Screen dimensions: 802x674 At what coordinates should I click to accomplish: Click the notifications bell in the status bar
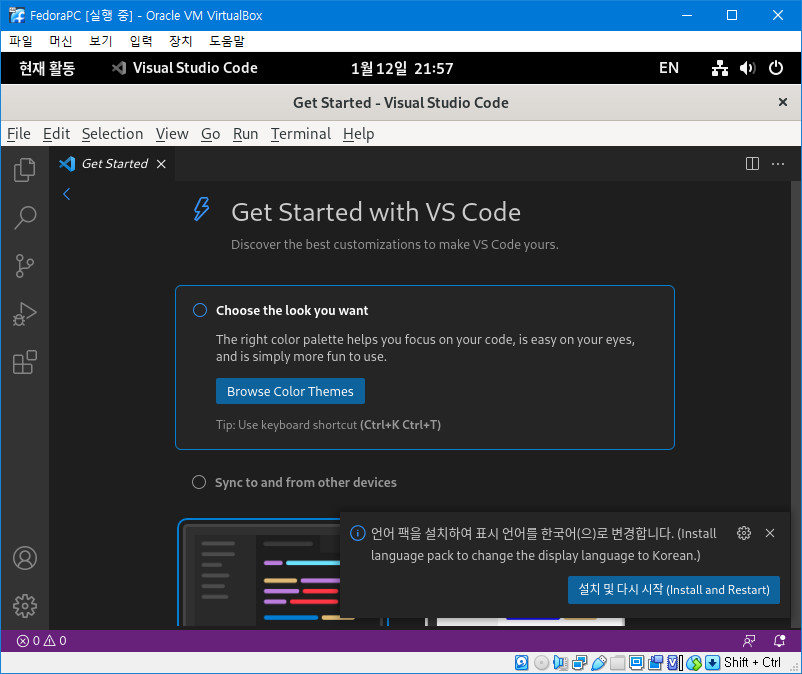pos(779,641)
